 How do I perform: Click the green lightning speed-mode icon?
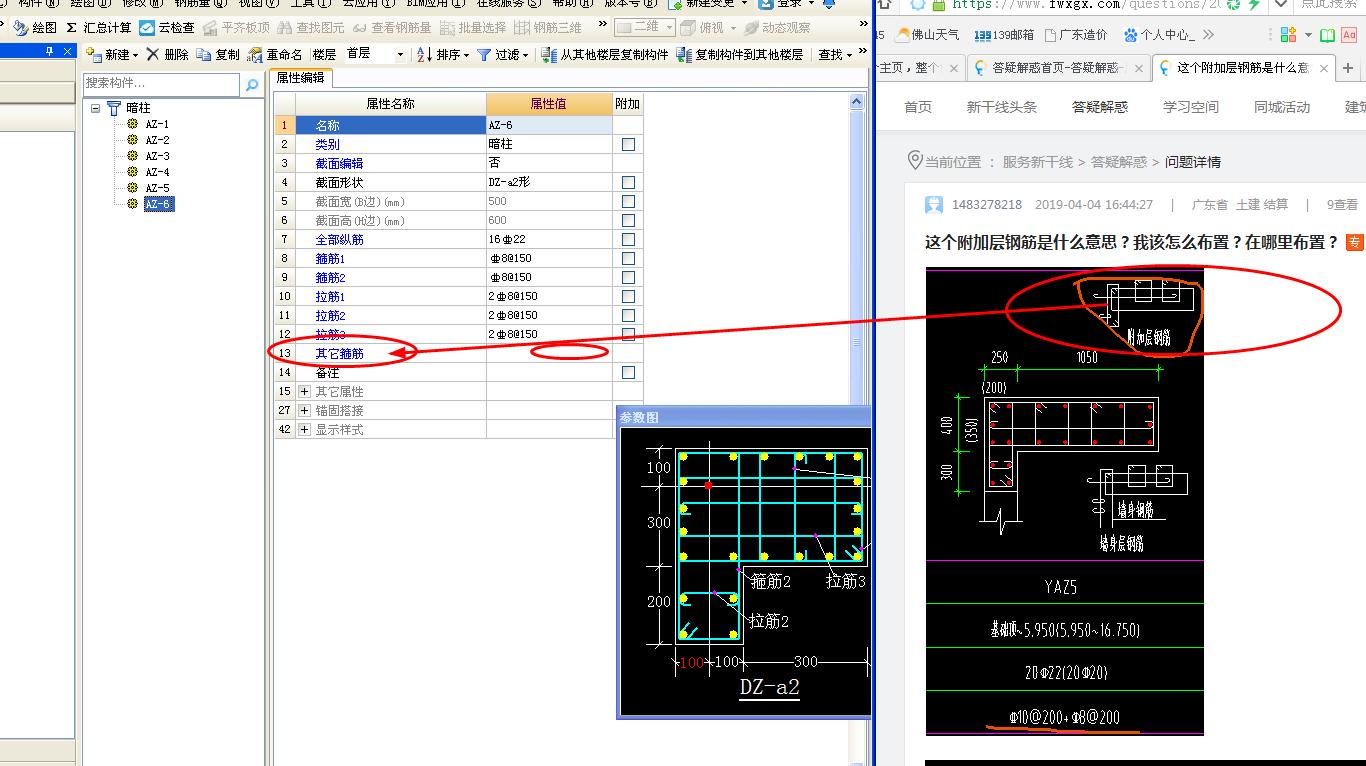[1253, 5]
